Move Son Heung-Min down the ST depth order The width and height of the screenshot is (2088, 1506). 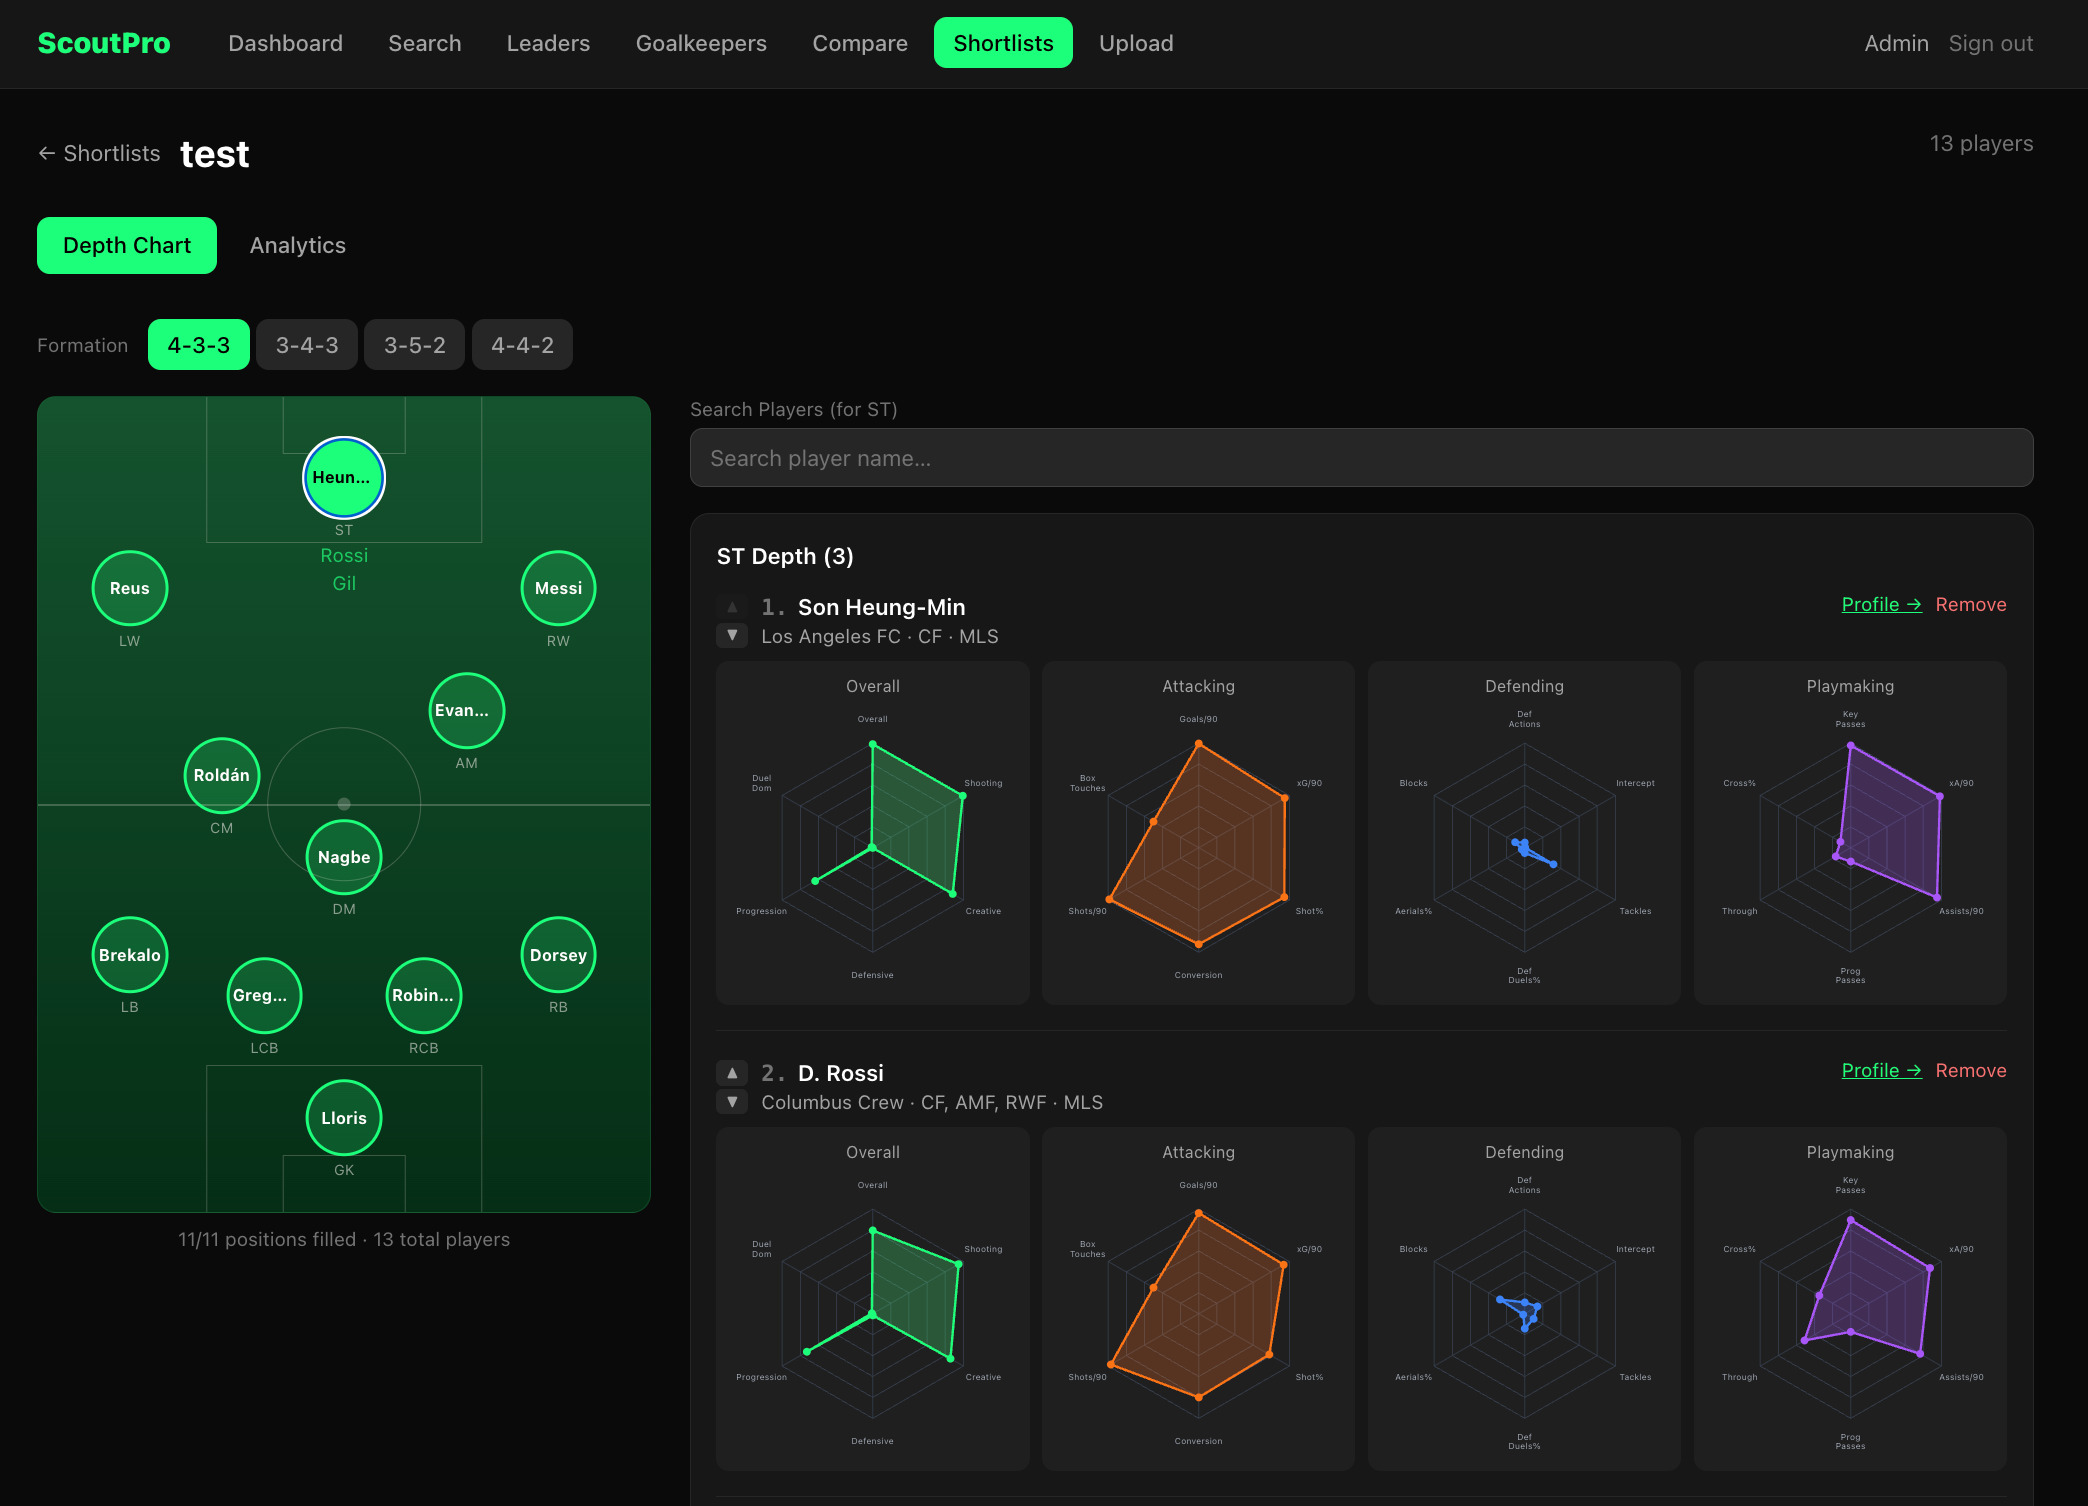click(x=732, y=635)
